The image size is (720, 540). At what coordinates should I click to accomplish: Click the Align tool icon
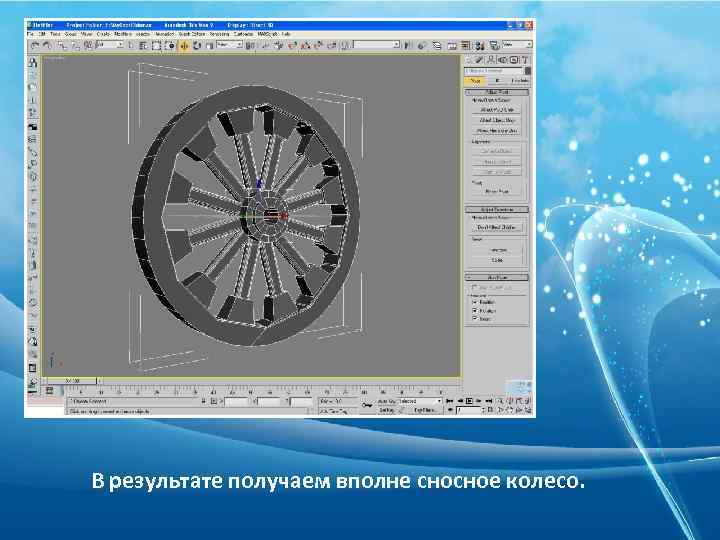[422, 45]
